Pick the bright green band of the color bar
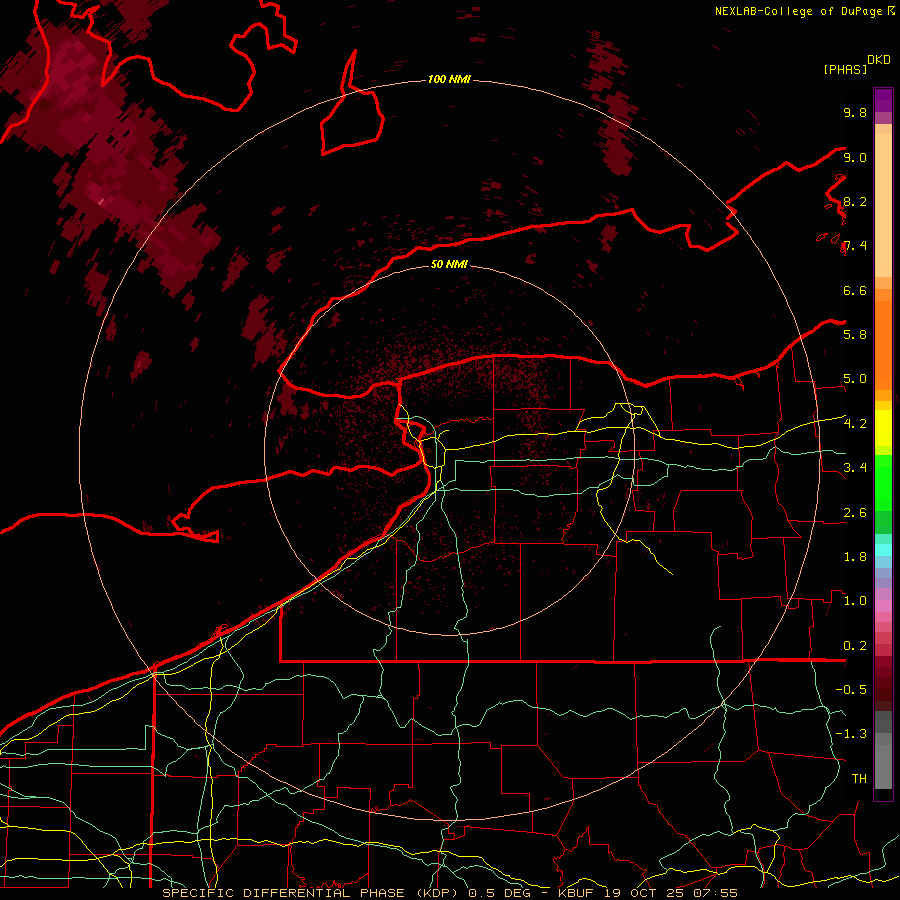 tap(883, 483)
